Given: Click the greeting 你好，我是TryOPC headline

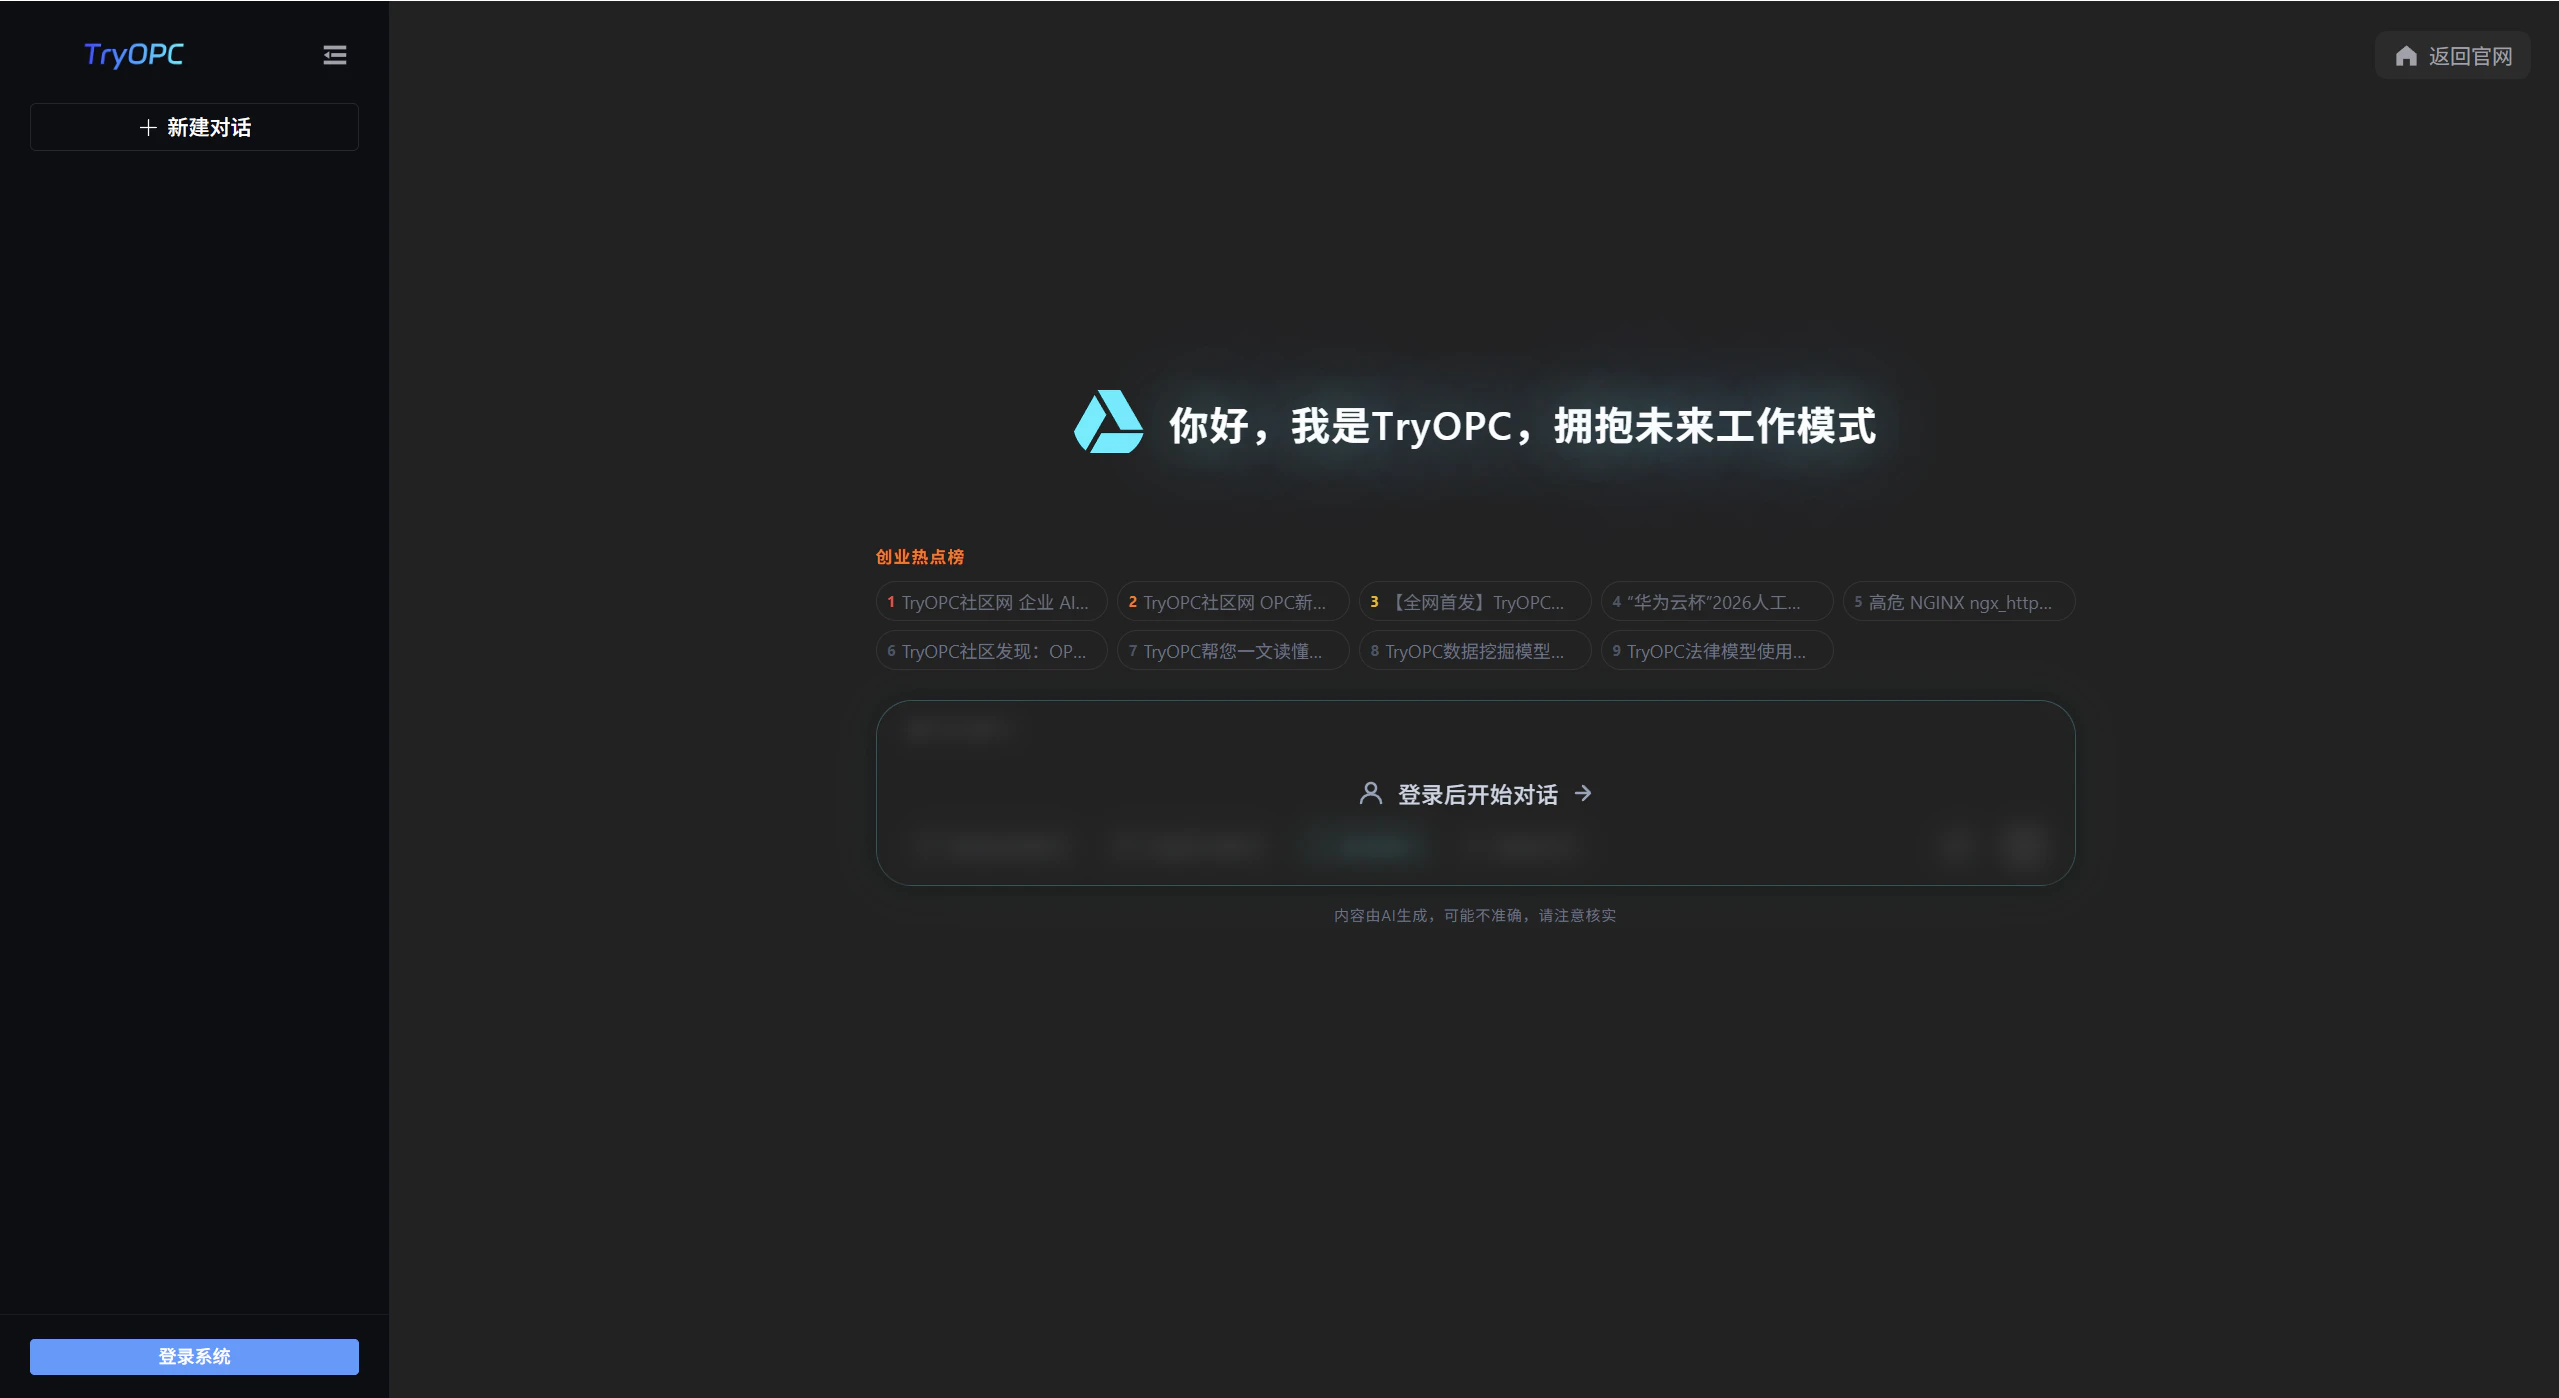Looking at the screenshot, I should (x=1522, y=425).
